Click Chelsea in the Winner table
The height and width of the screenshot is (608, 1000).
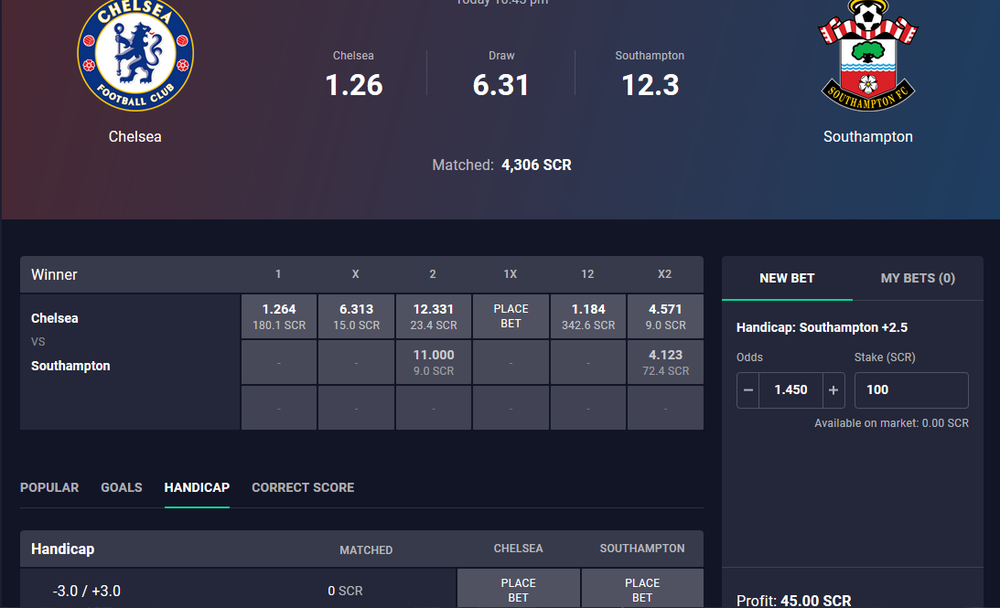(55, 318)
